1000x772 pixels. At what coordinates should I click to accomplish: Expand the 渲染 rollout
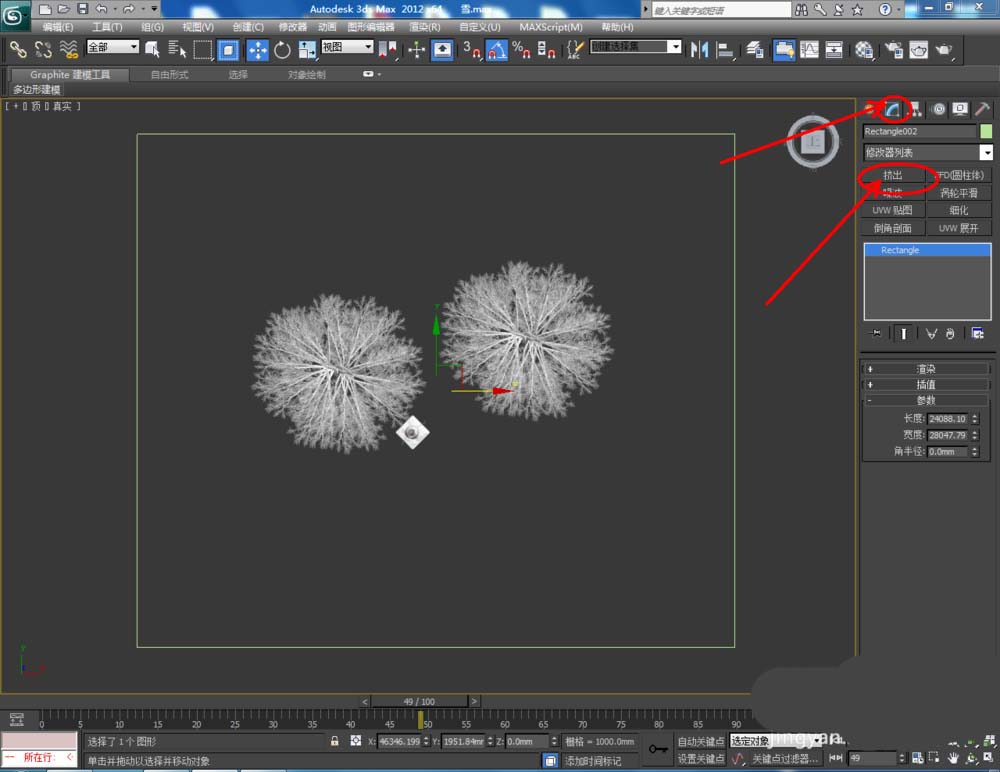[x=926, y=369]
